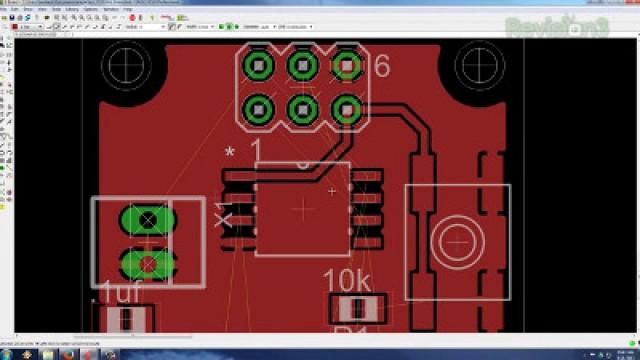The width and height of the screenshot is (640, 360).
Task: Click the Windows Start button
Action: pos(6,355)
